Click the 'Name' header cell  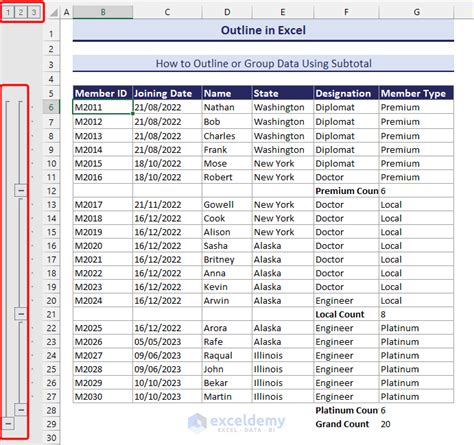(x=227, y=93)
